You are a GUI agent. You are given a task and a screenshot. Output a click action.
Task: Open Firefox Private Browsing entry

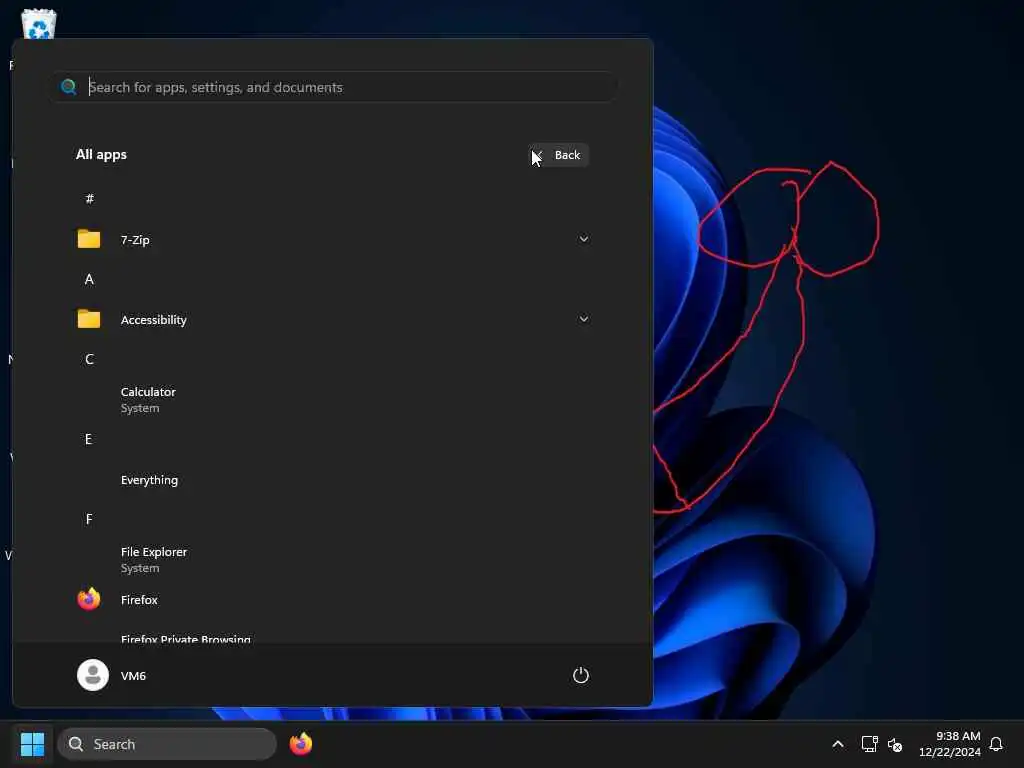[x=333, y=637]
